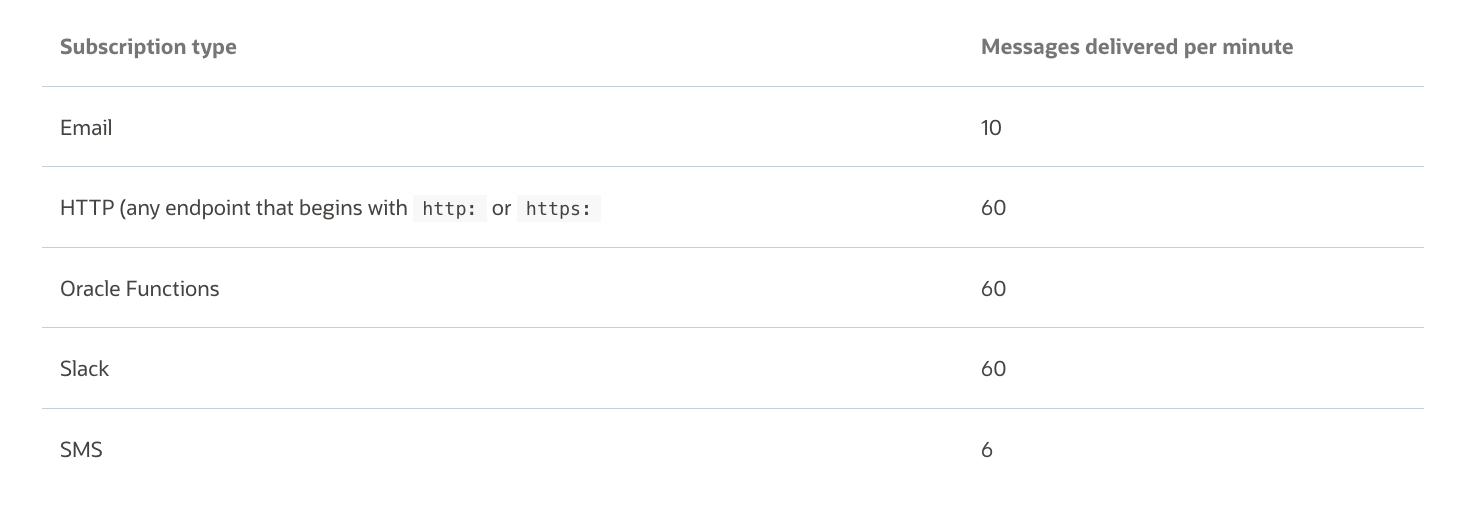Image resolution: width=1458 pixels, height=512 pixels.
Task: Click the Messages delivered per minute header
Action: 1136,47
